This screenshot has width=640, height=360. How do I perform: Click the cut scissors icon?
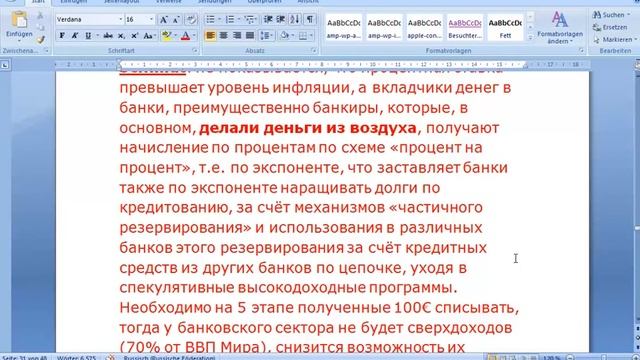point(40,16)
